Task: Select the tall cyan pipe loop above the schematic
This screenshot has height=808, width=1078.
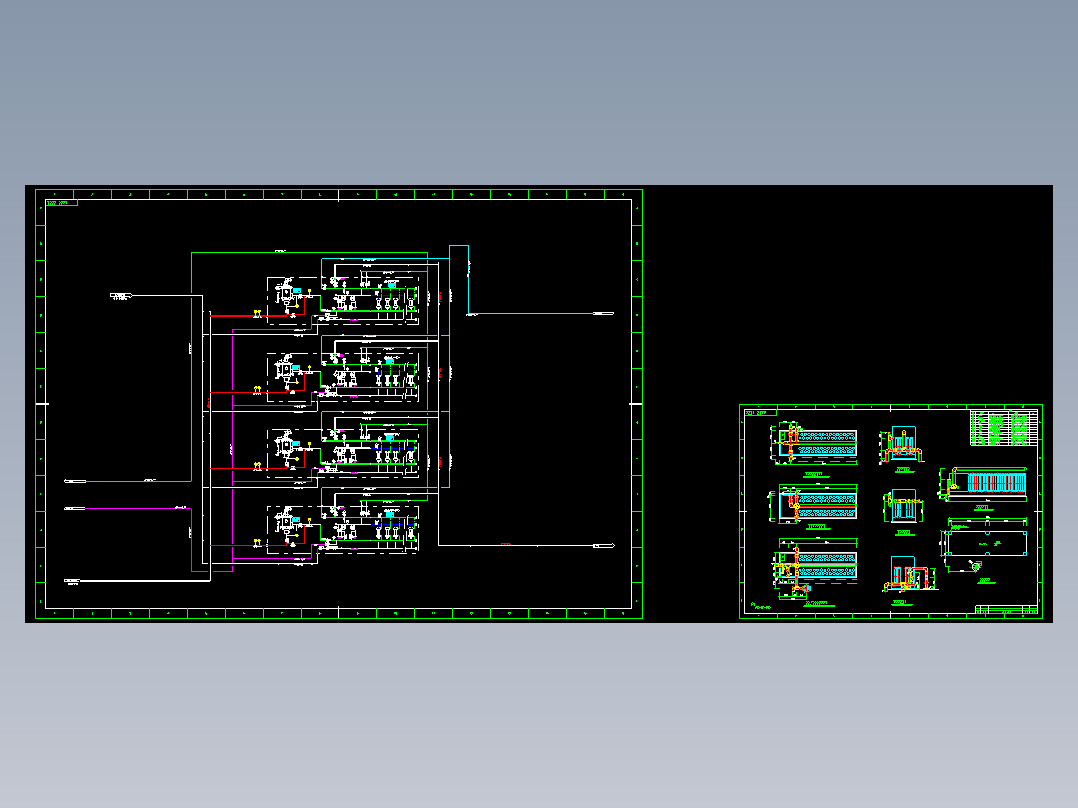Action: 459,279
